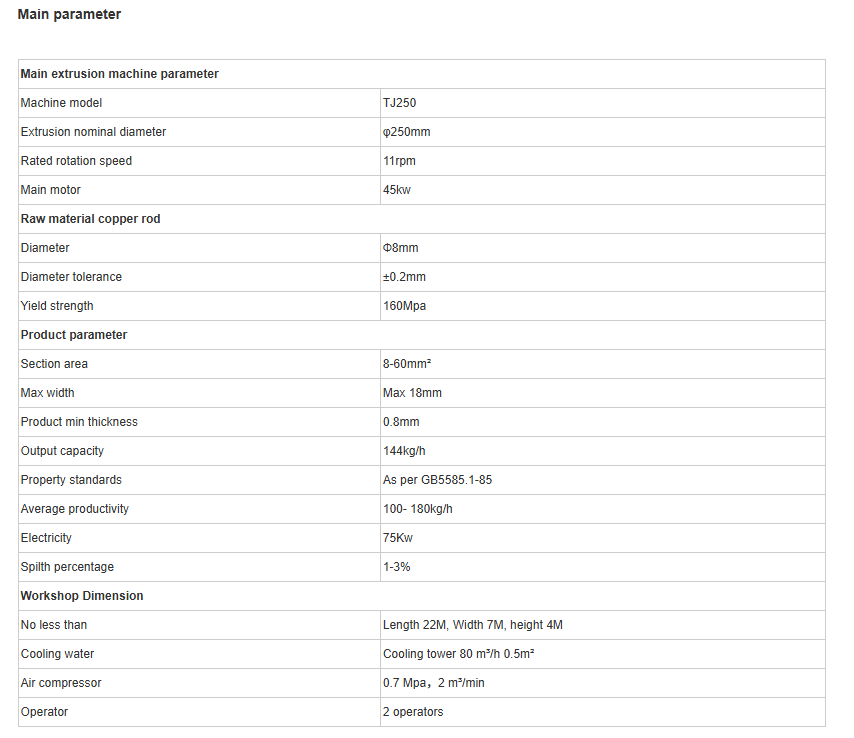Click the Main motor 45kw value
Screen dimensions: 854x738
point(396,190)
